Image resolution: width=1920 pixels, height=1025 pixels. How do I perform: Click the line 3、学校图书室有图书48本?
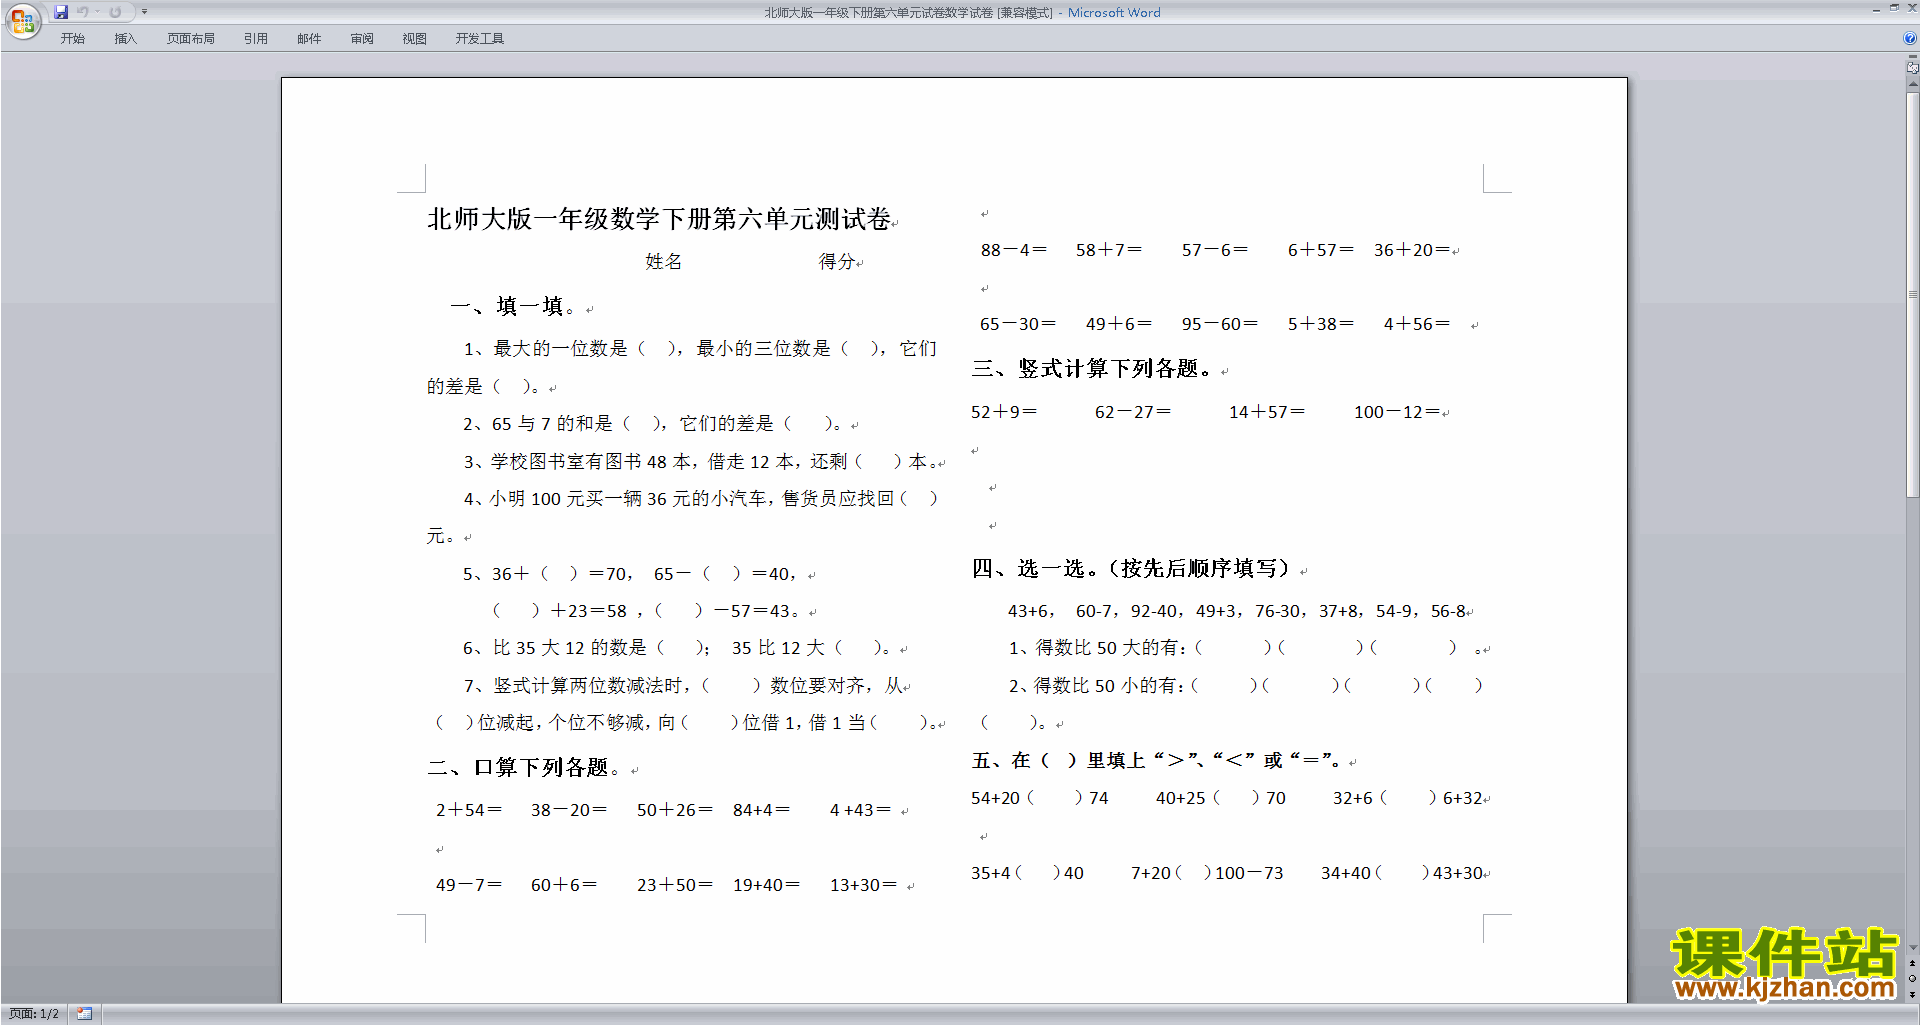(700, 462)
